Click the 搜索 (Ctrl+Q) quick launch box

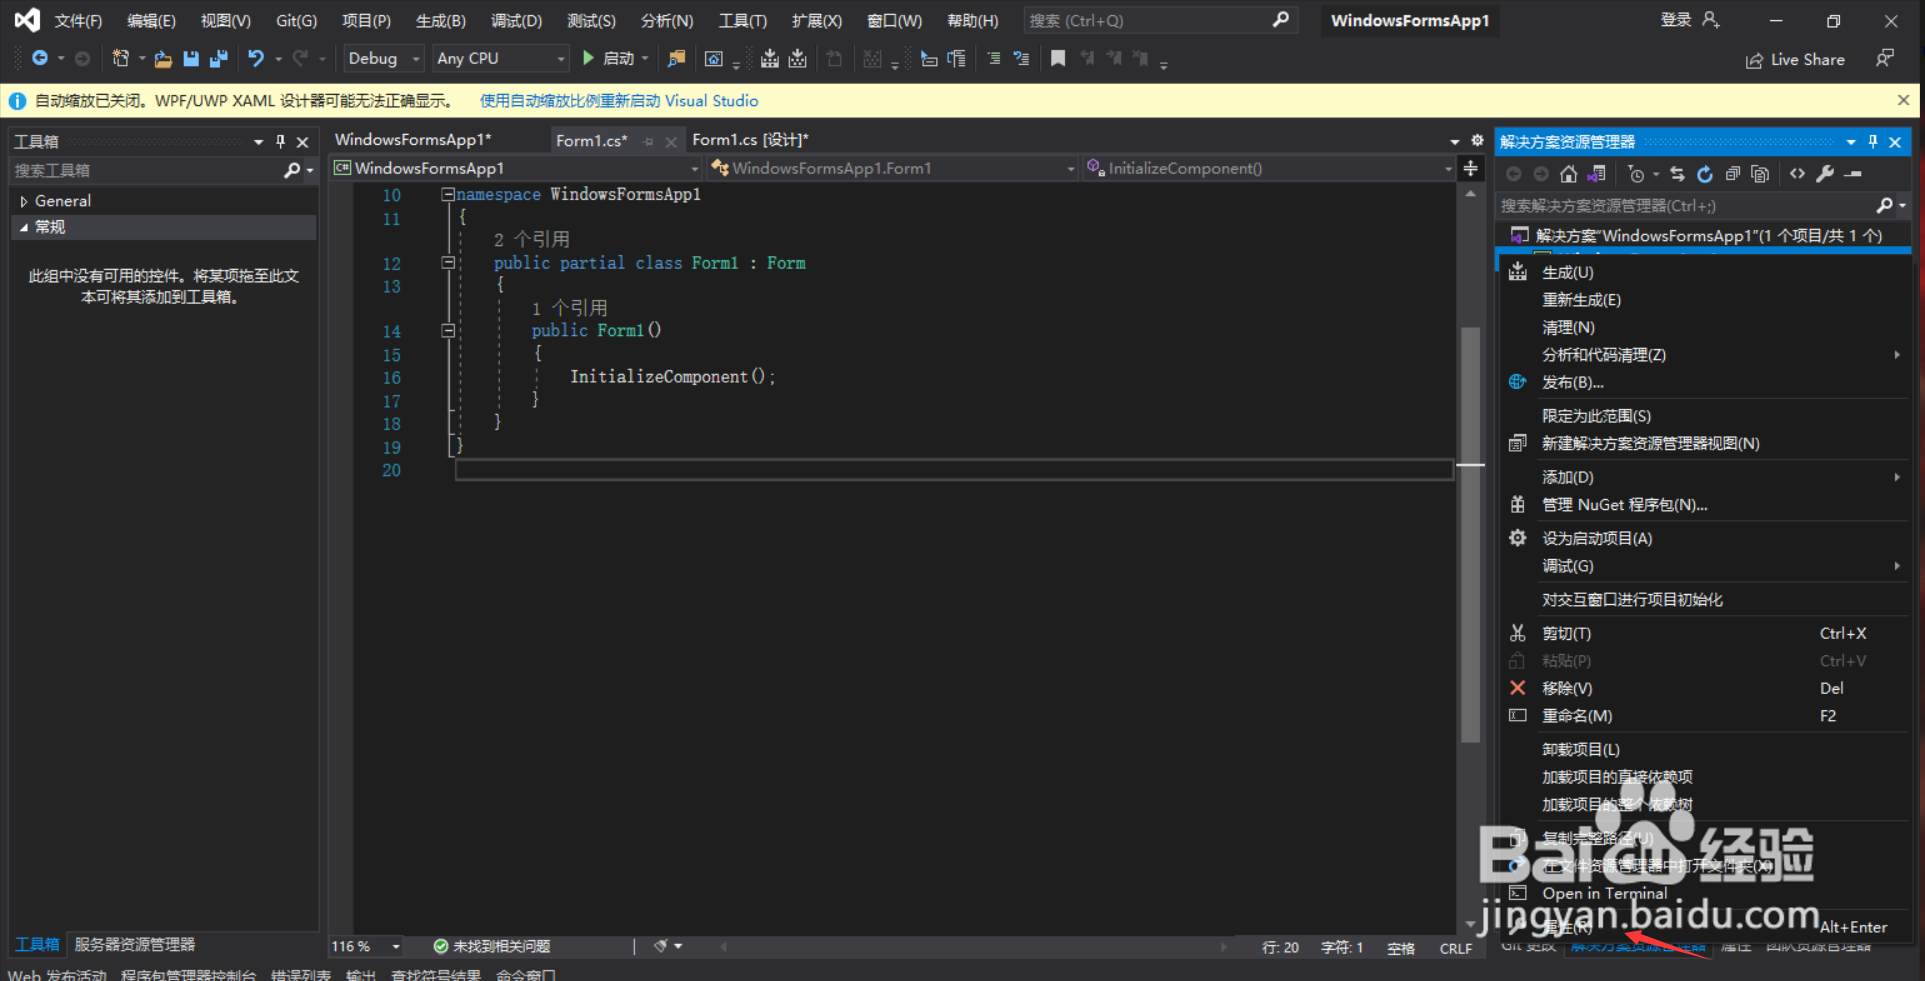(1160, 20)
